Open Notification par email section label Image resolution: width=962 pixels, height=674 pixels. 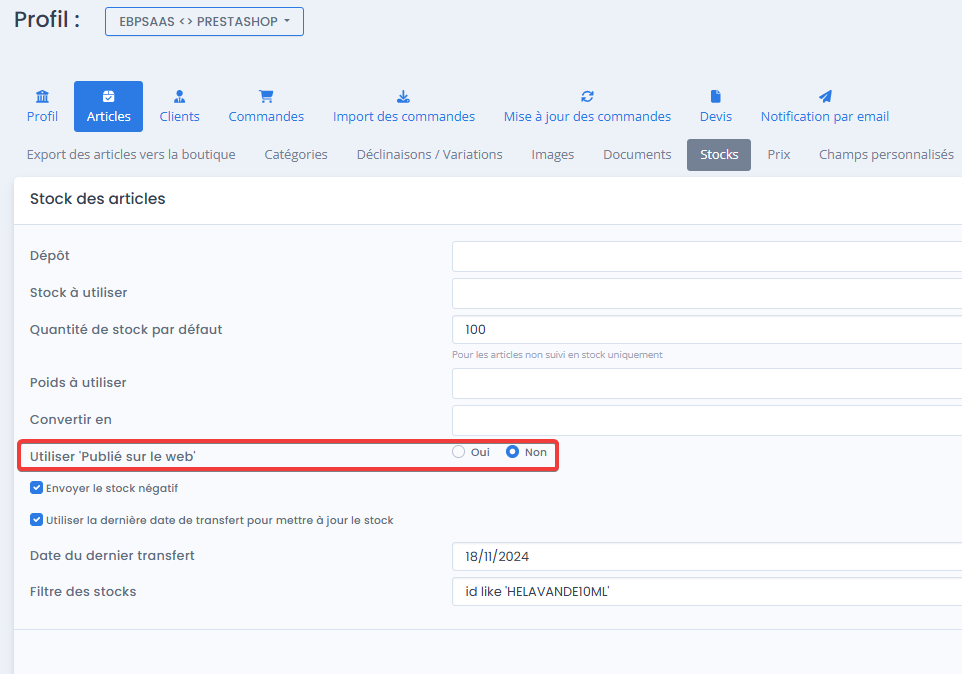pos(825,117)
